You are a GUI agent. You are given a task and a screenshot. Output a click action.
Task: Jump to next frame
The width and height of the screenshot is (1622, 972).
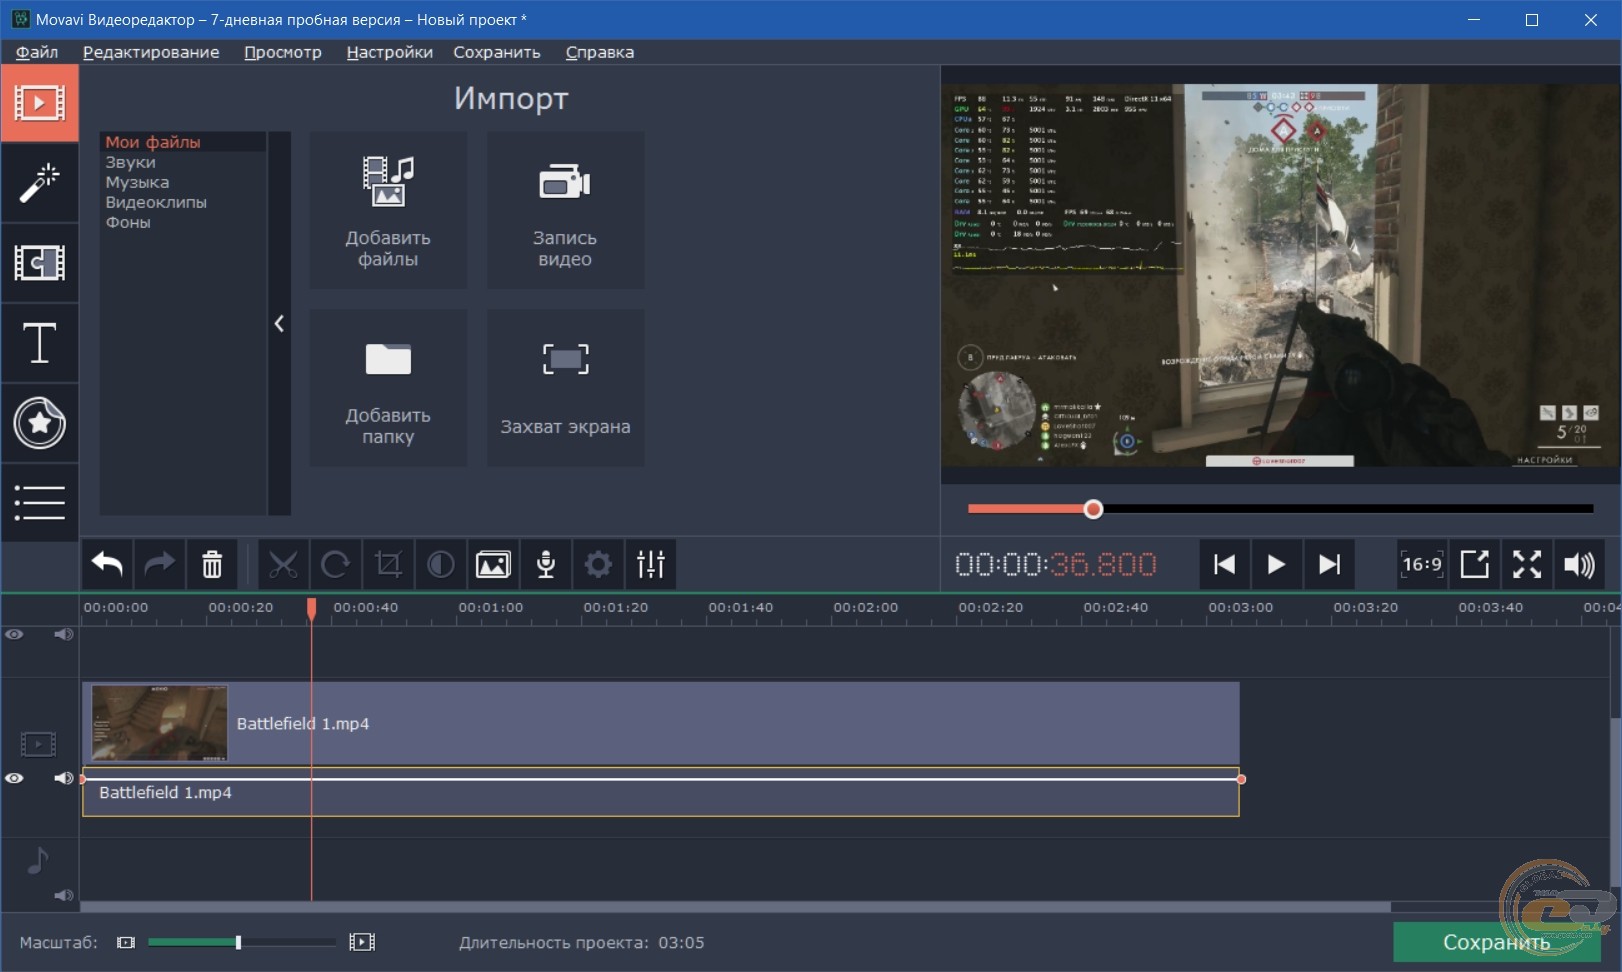[1329, 565]
